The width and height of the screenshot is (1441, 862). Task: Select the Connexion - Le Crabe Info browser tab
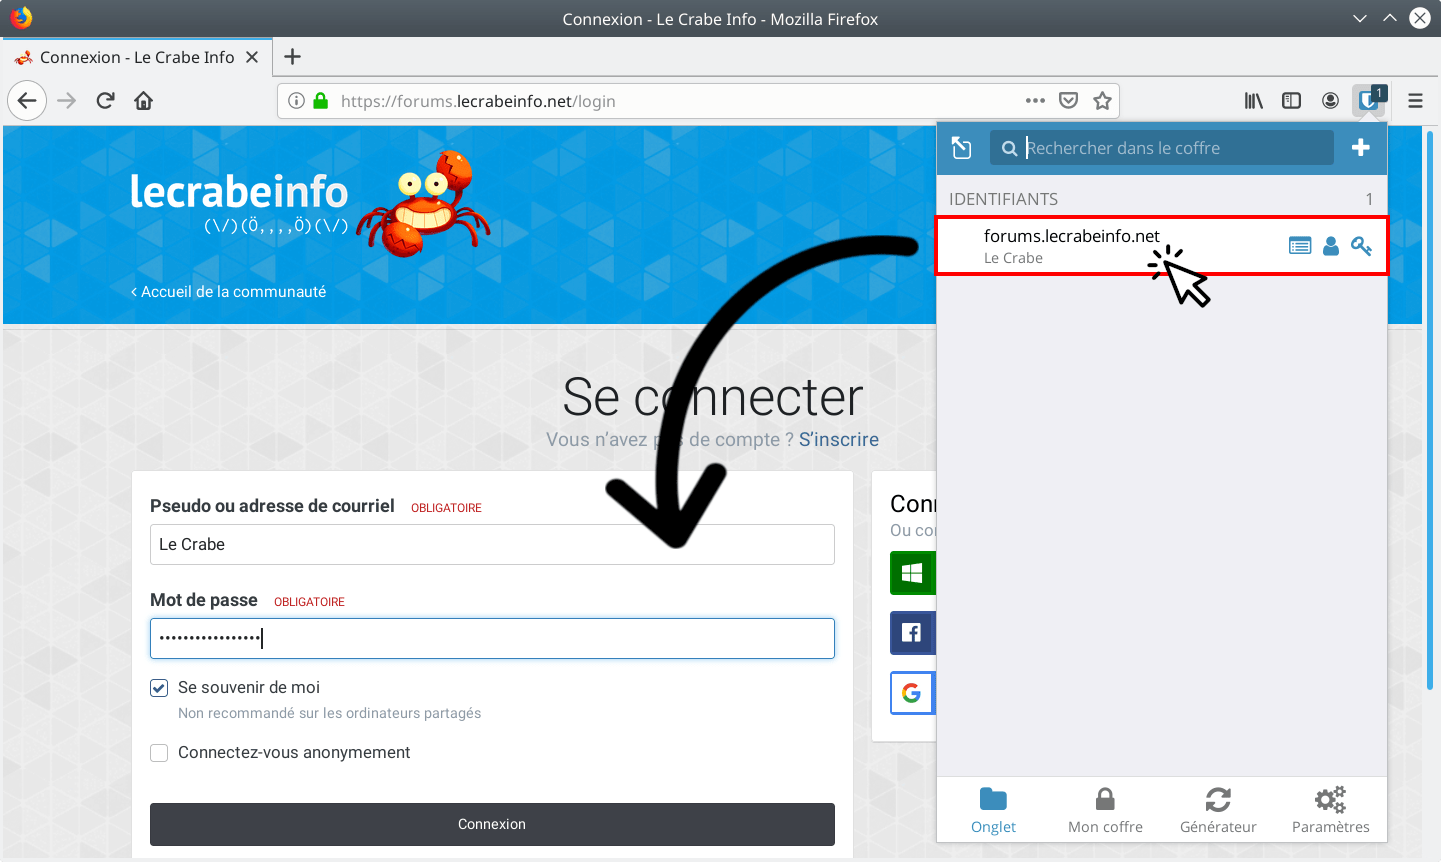137,57
